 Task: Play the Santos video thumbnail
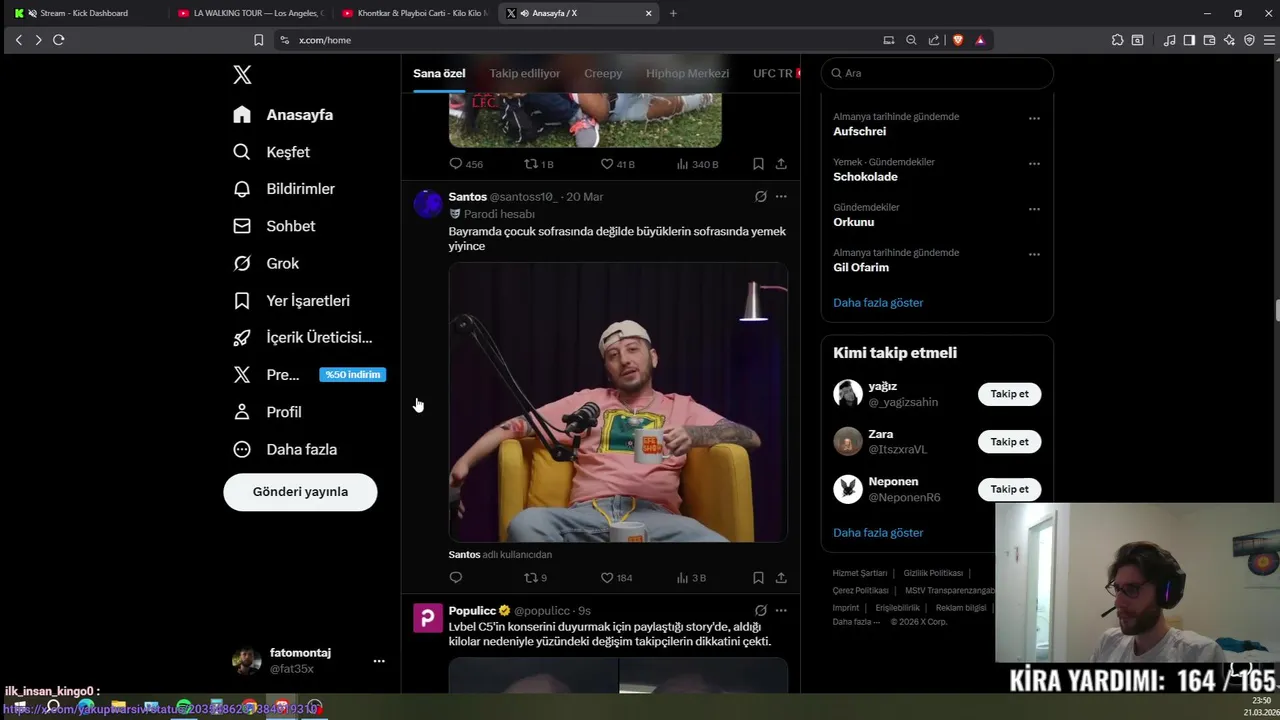click(x=618, y=402)
